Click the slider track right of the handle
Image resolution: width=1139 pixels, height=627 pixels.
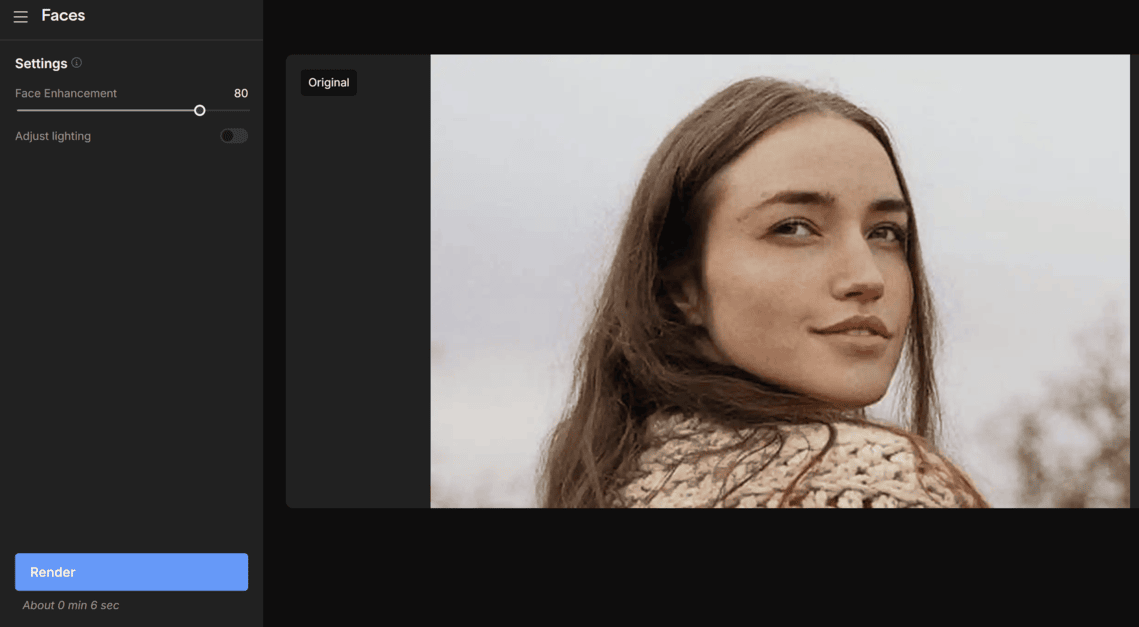point(228,110)
